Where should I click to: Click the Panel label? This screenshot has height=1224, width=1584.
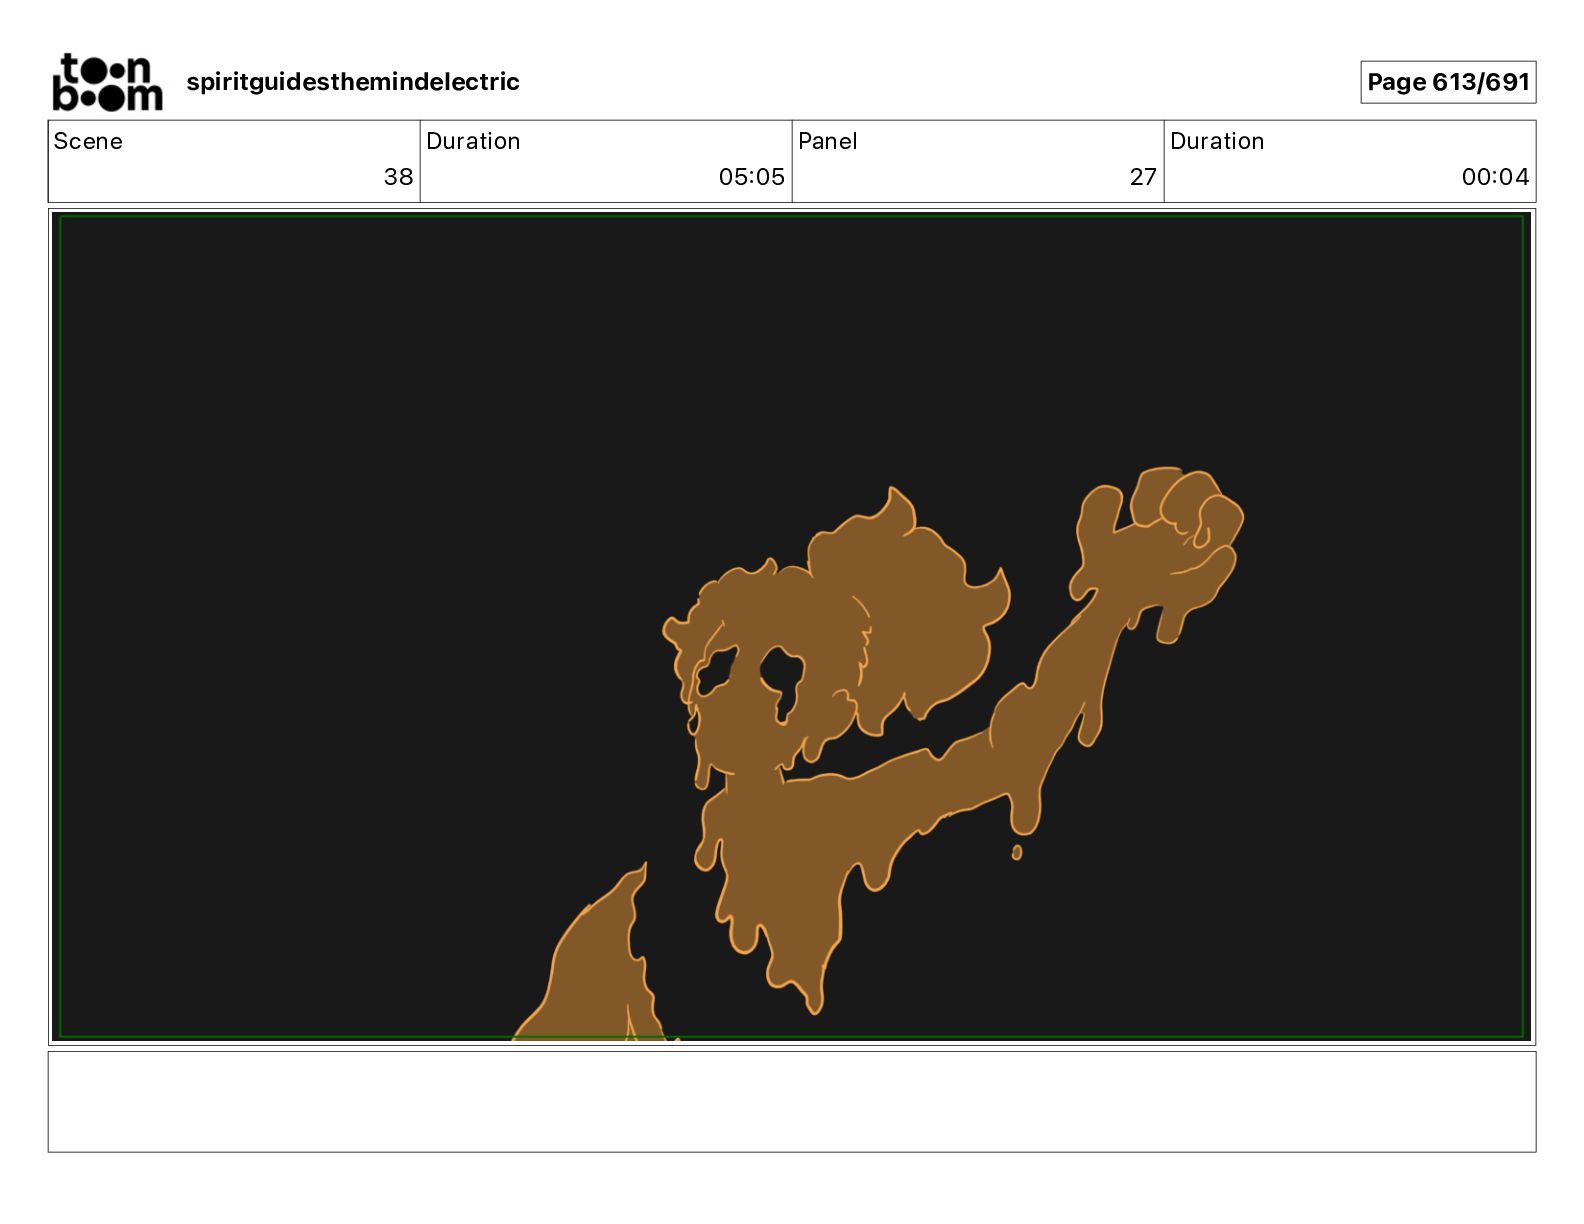coord(828,141)
